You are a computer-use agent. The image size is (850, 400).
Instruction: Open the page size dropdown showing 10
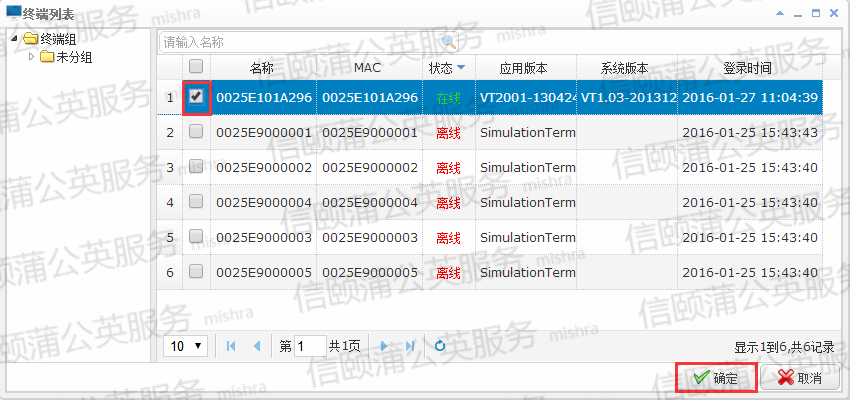[185, 346]
